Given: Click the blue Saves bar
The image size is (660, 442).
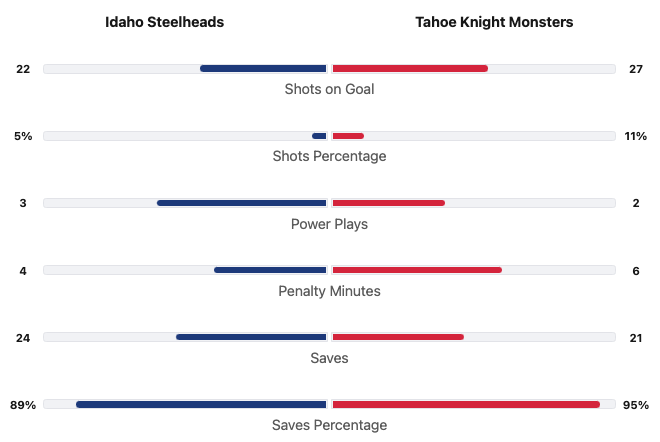Looking at the screenshot, I should pos(251,337).
